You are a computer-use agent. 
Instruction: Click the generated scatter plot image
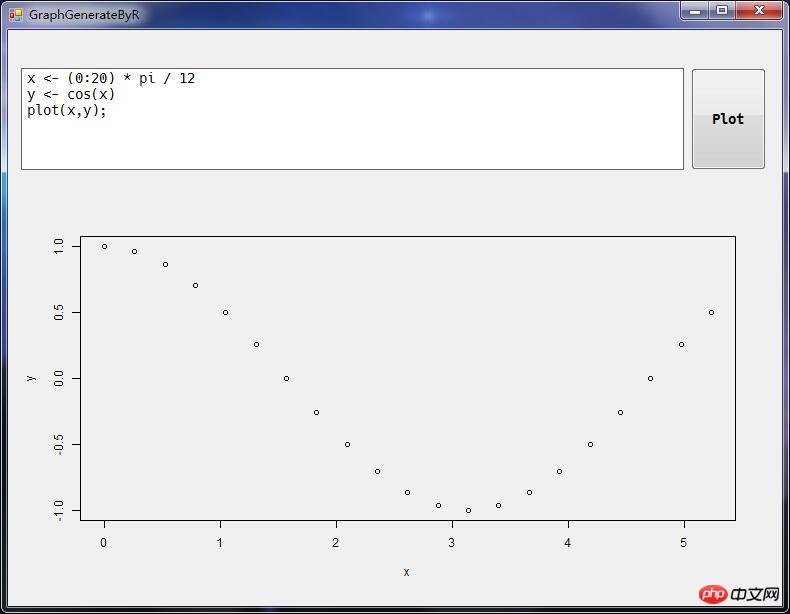[395, 403]
